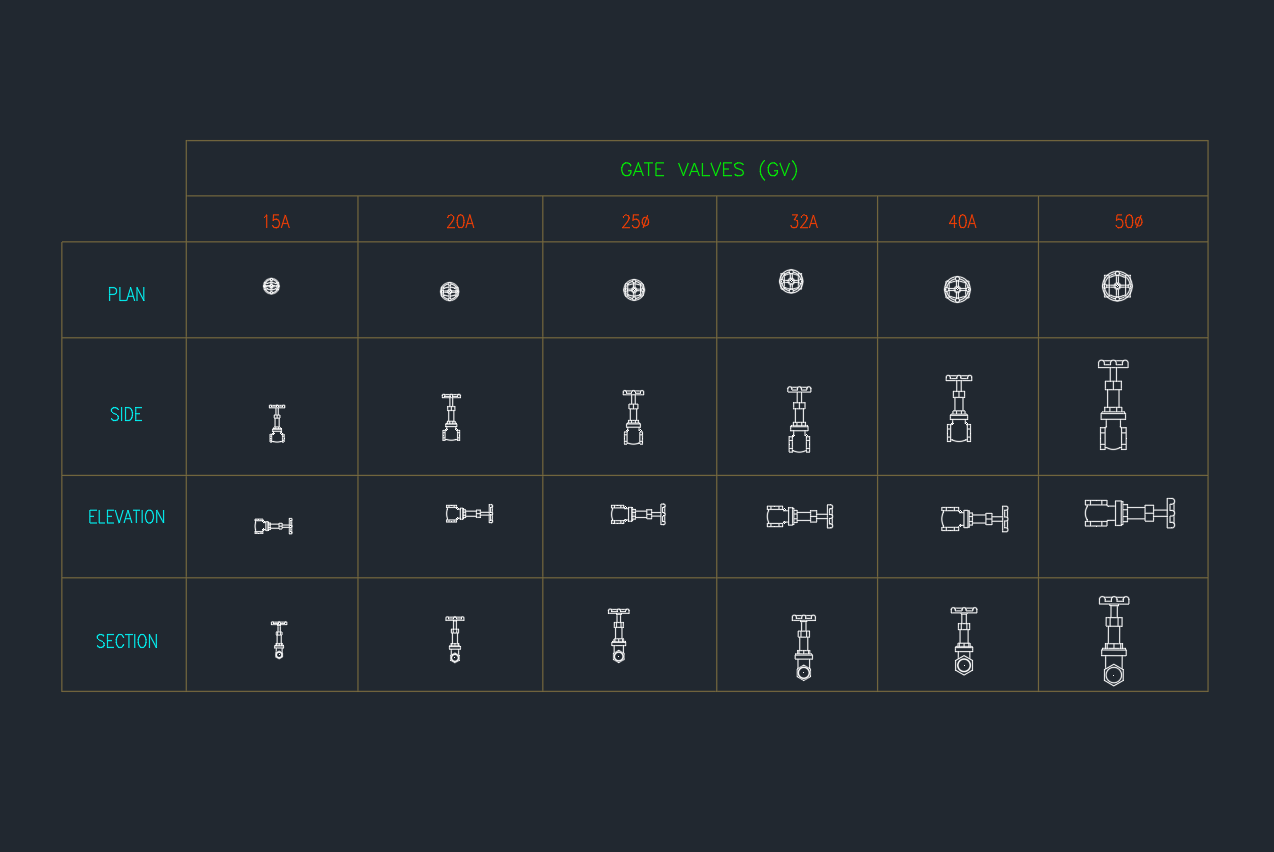The width and height of the screenshot is (1274, 852).
Task: Click the GATE VALVES (GV) title text
Action: (x=709, y=170)
